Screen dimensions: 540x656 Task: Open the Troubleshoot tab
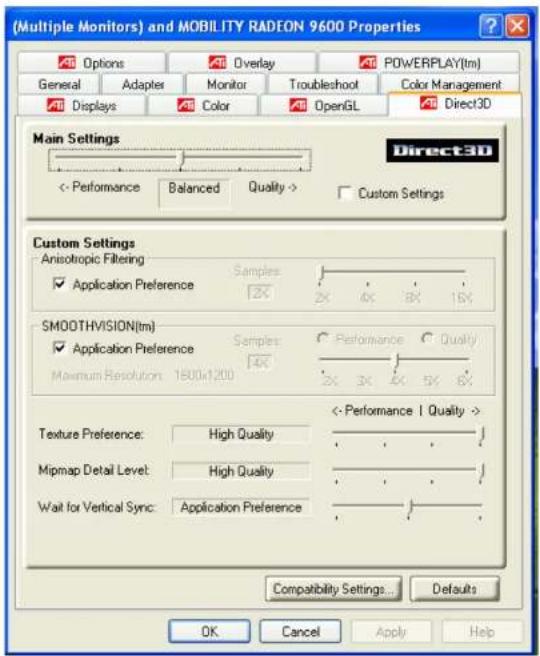(x=323, y=84)
